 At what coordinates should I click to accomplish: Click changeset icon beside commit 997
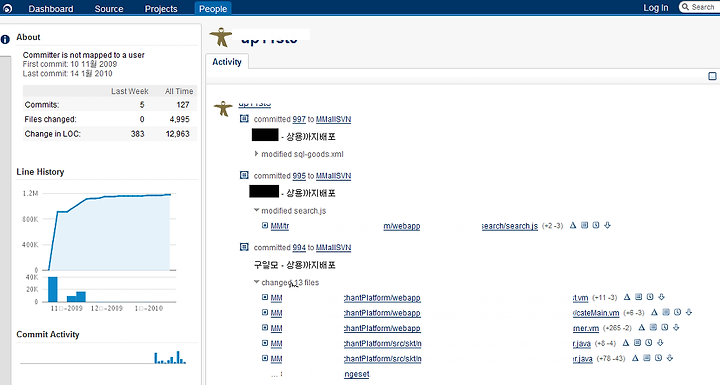[x=244, y=119]
